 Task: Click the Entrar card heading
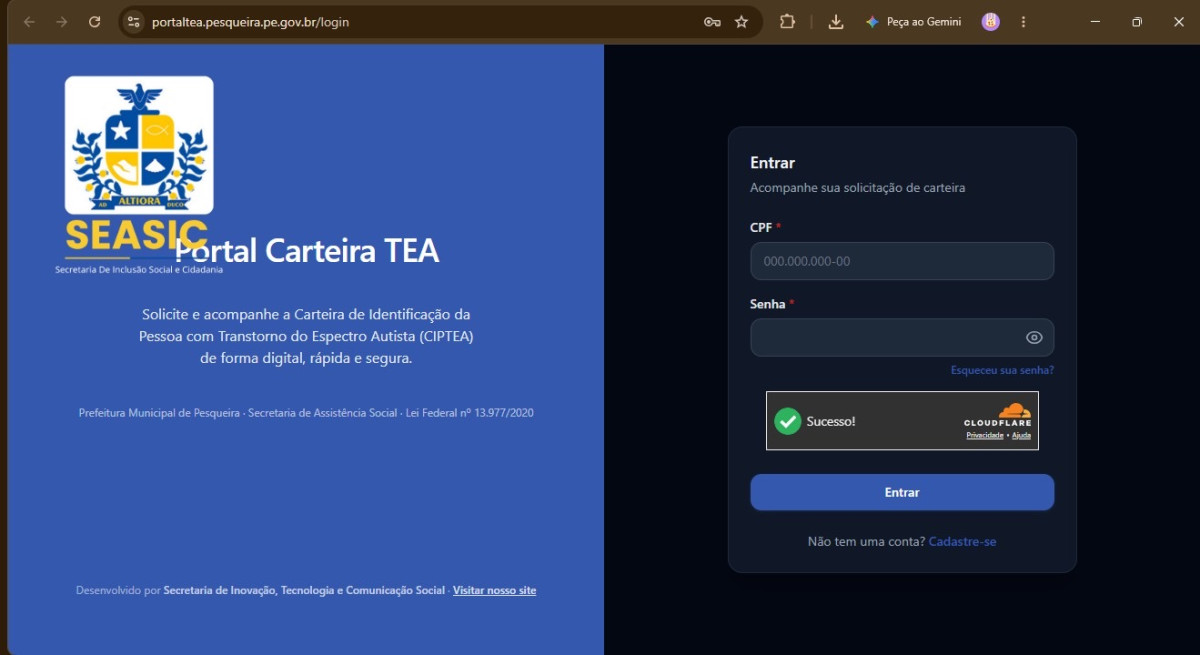[x=772, y=163]
